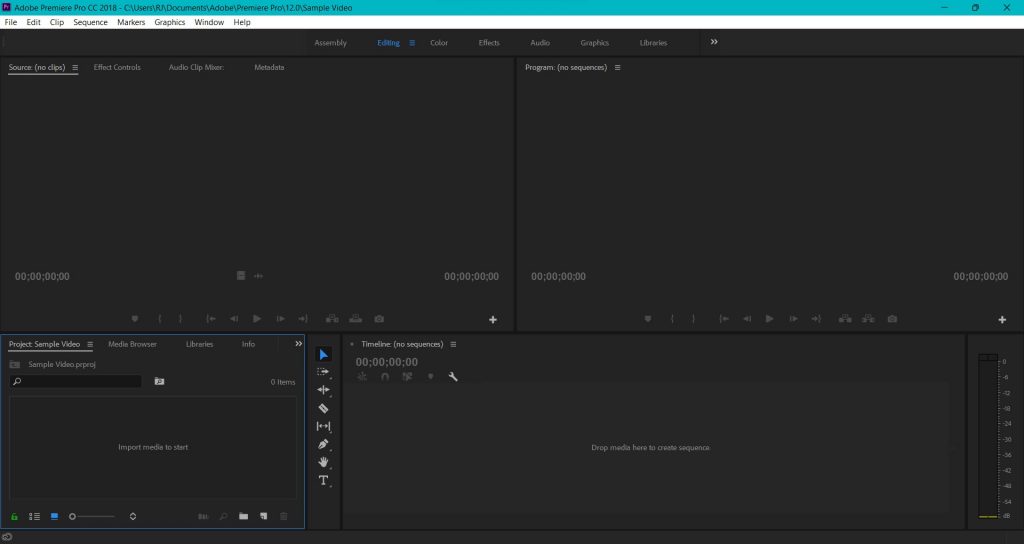
Task: Click the Find magnifier at Project panel bottom
Action: [x=223, y=516]
